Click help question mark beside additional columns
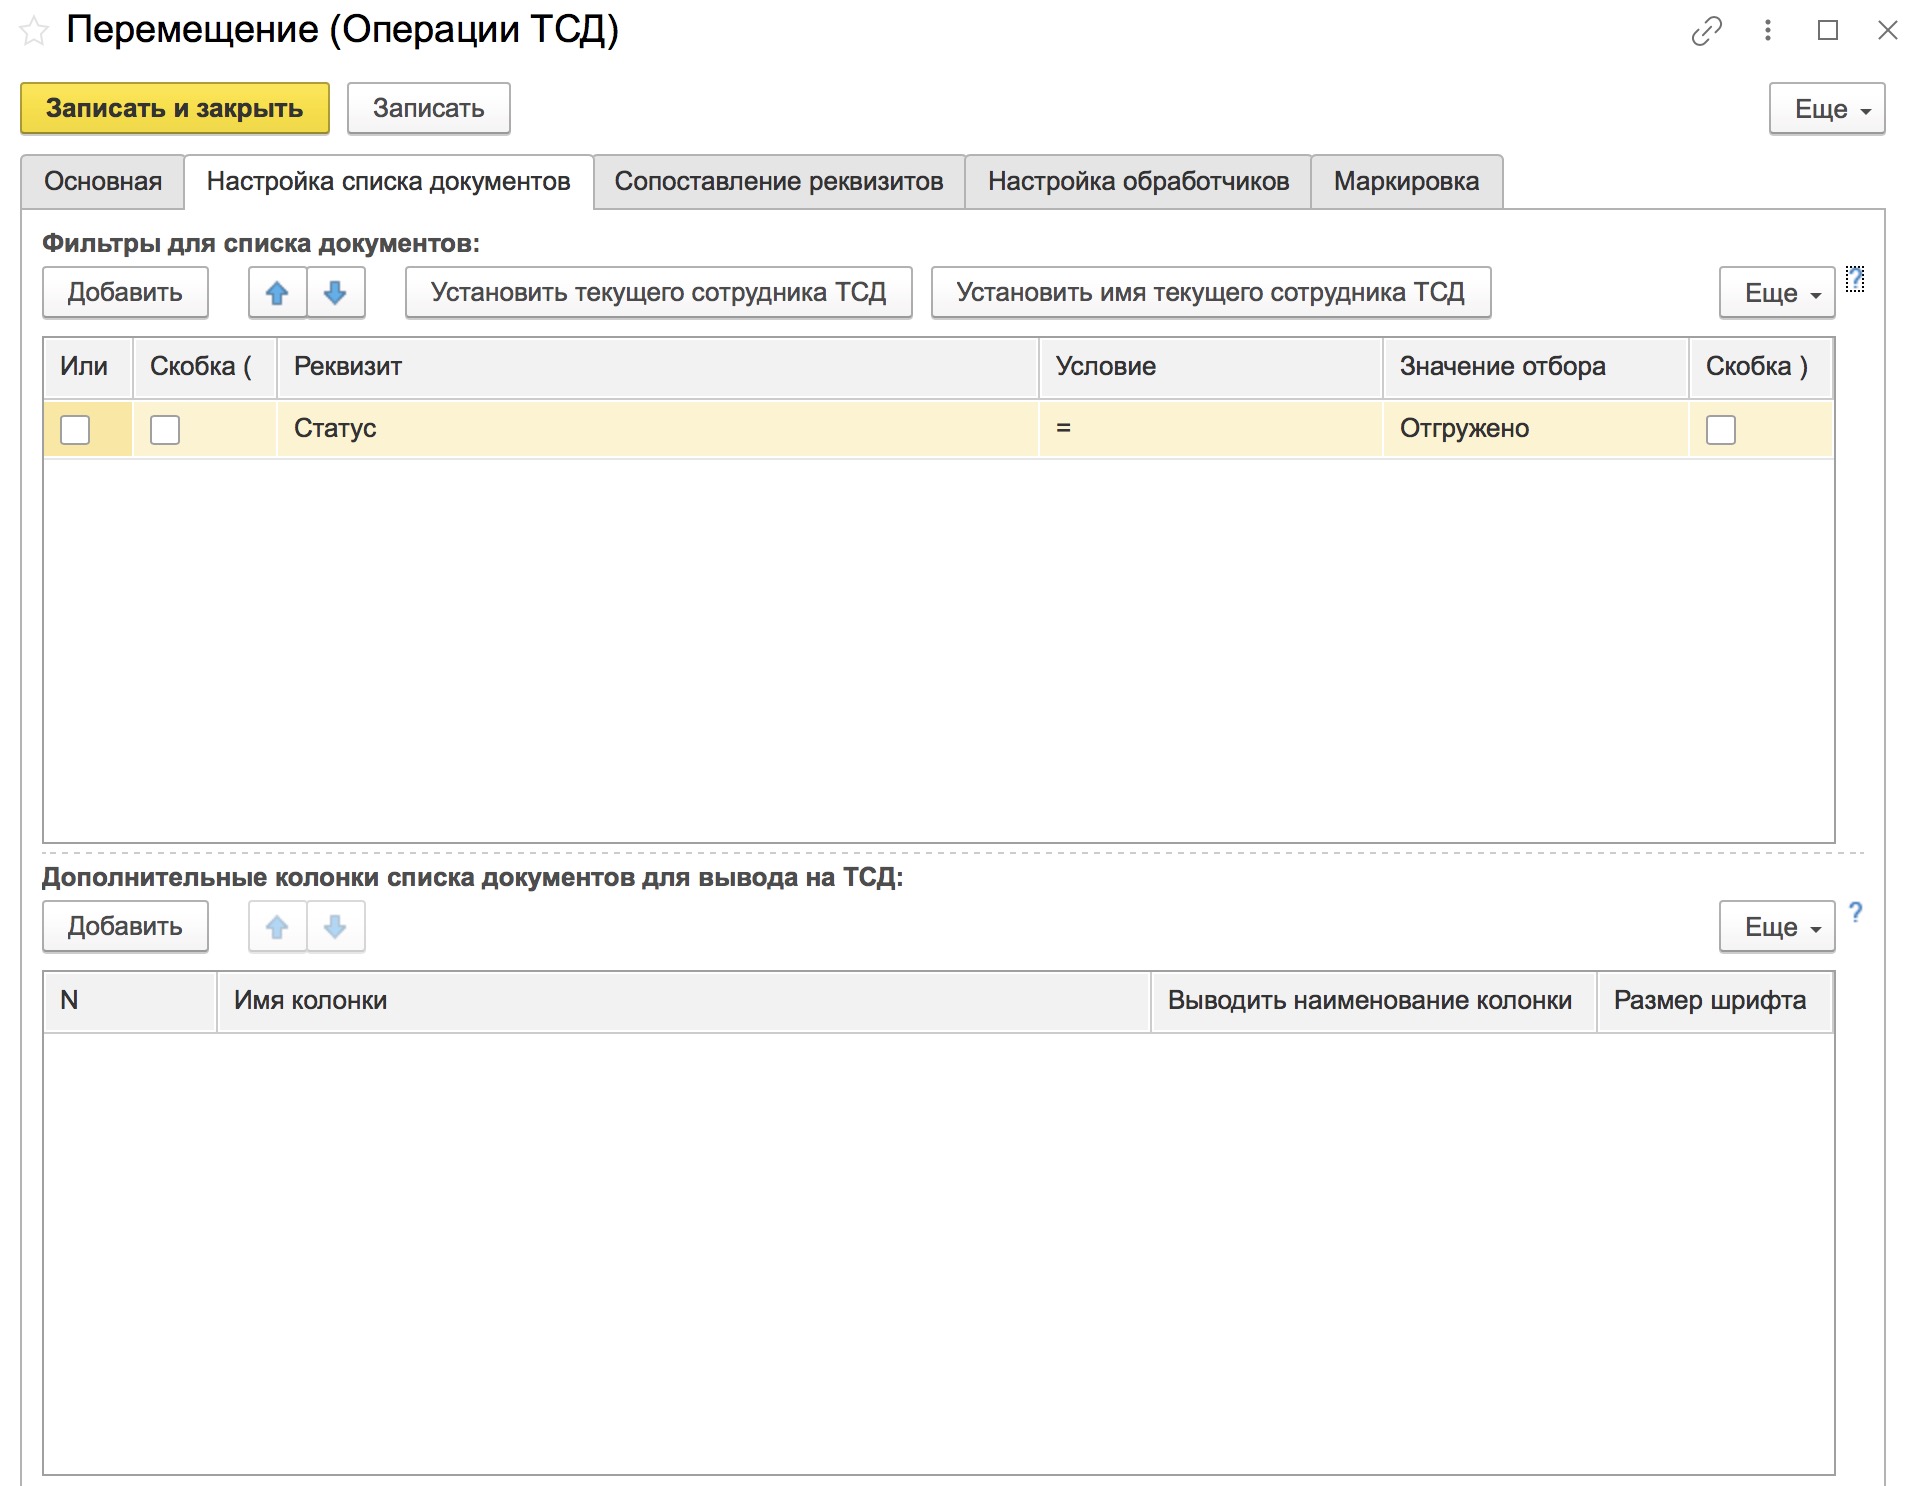The width and height of the screenshot is (1908, 1486). pyautogui.click(x=1855, y=912)
